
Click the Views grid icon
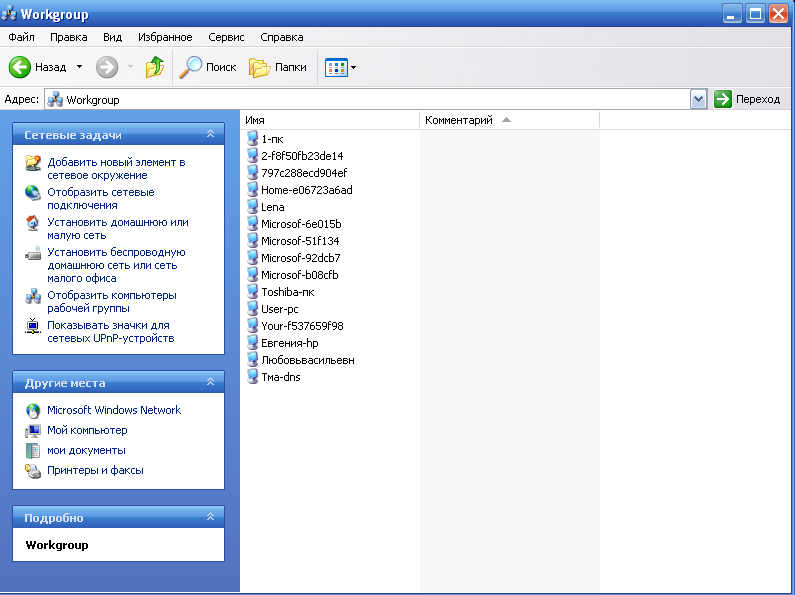(x=335, y=67)
